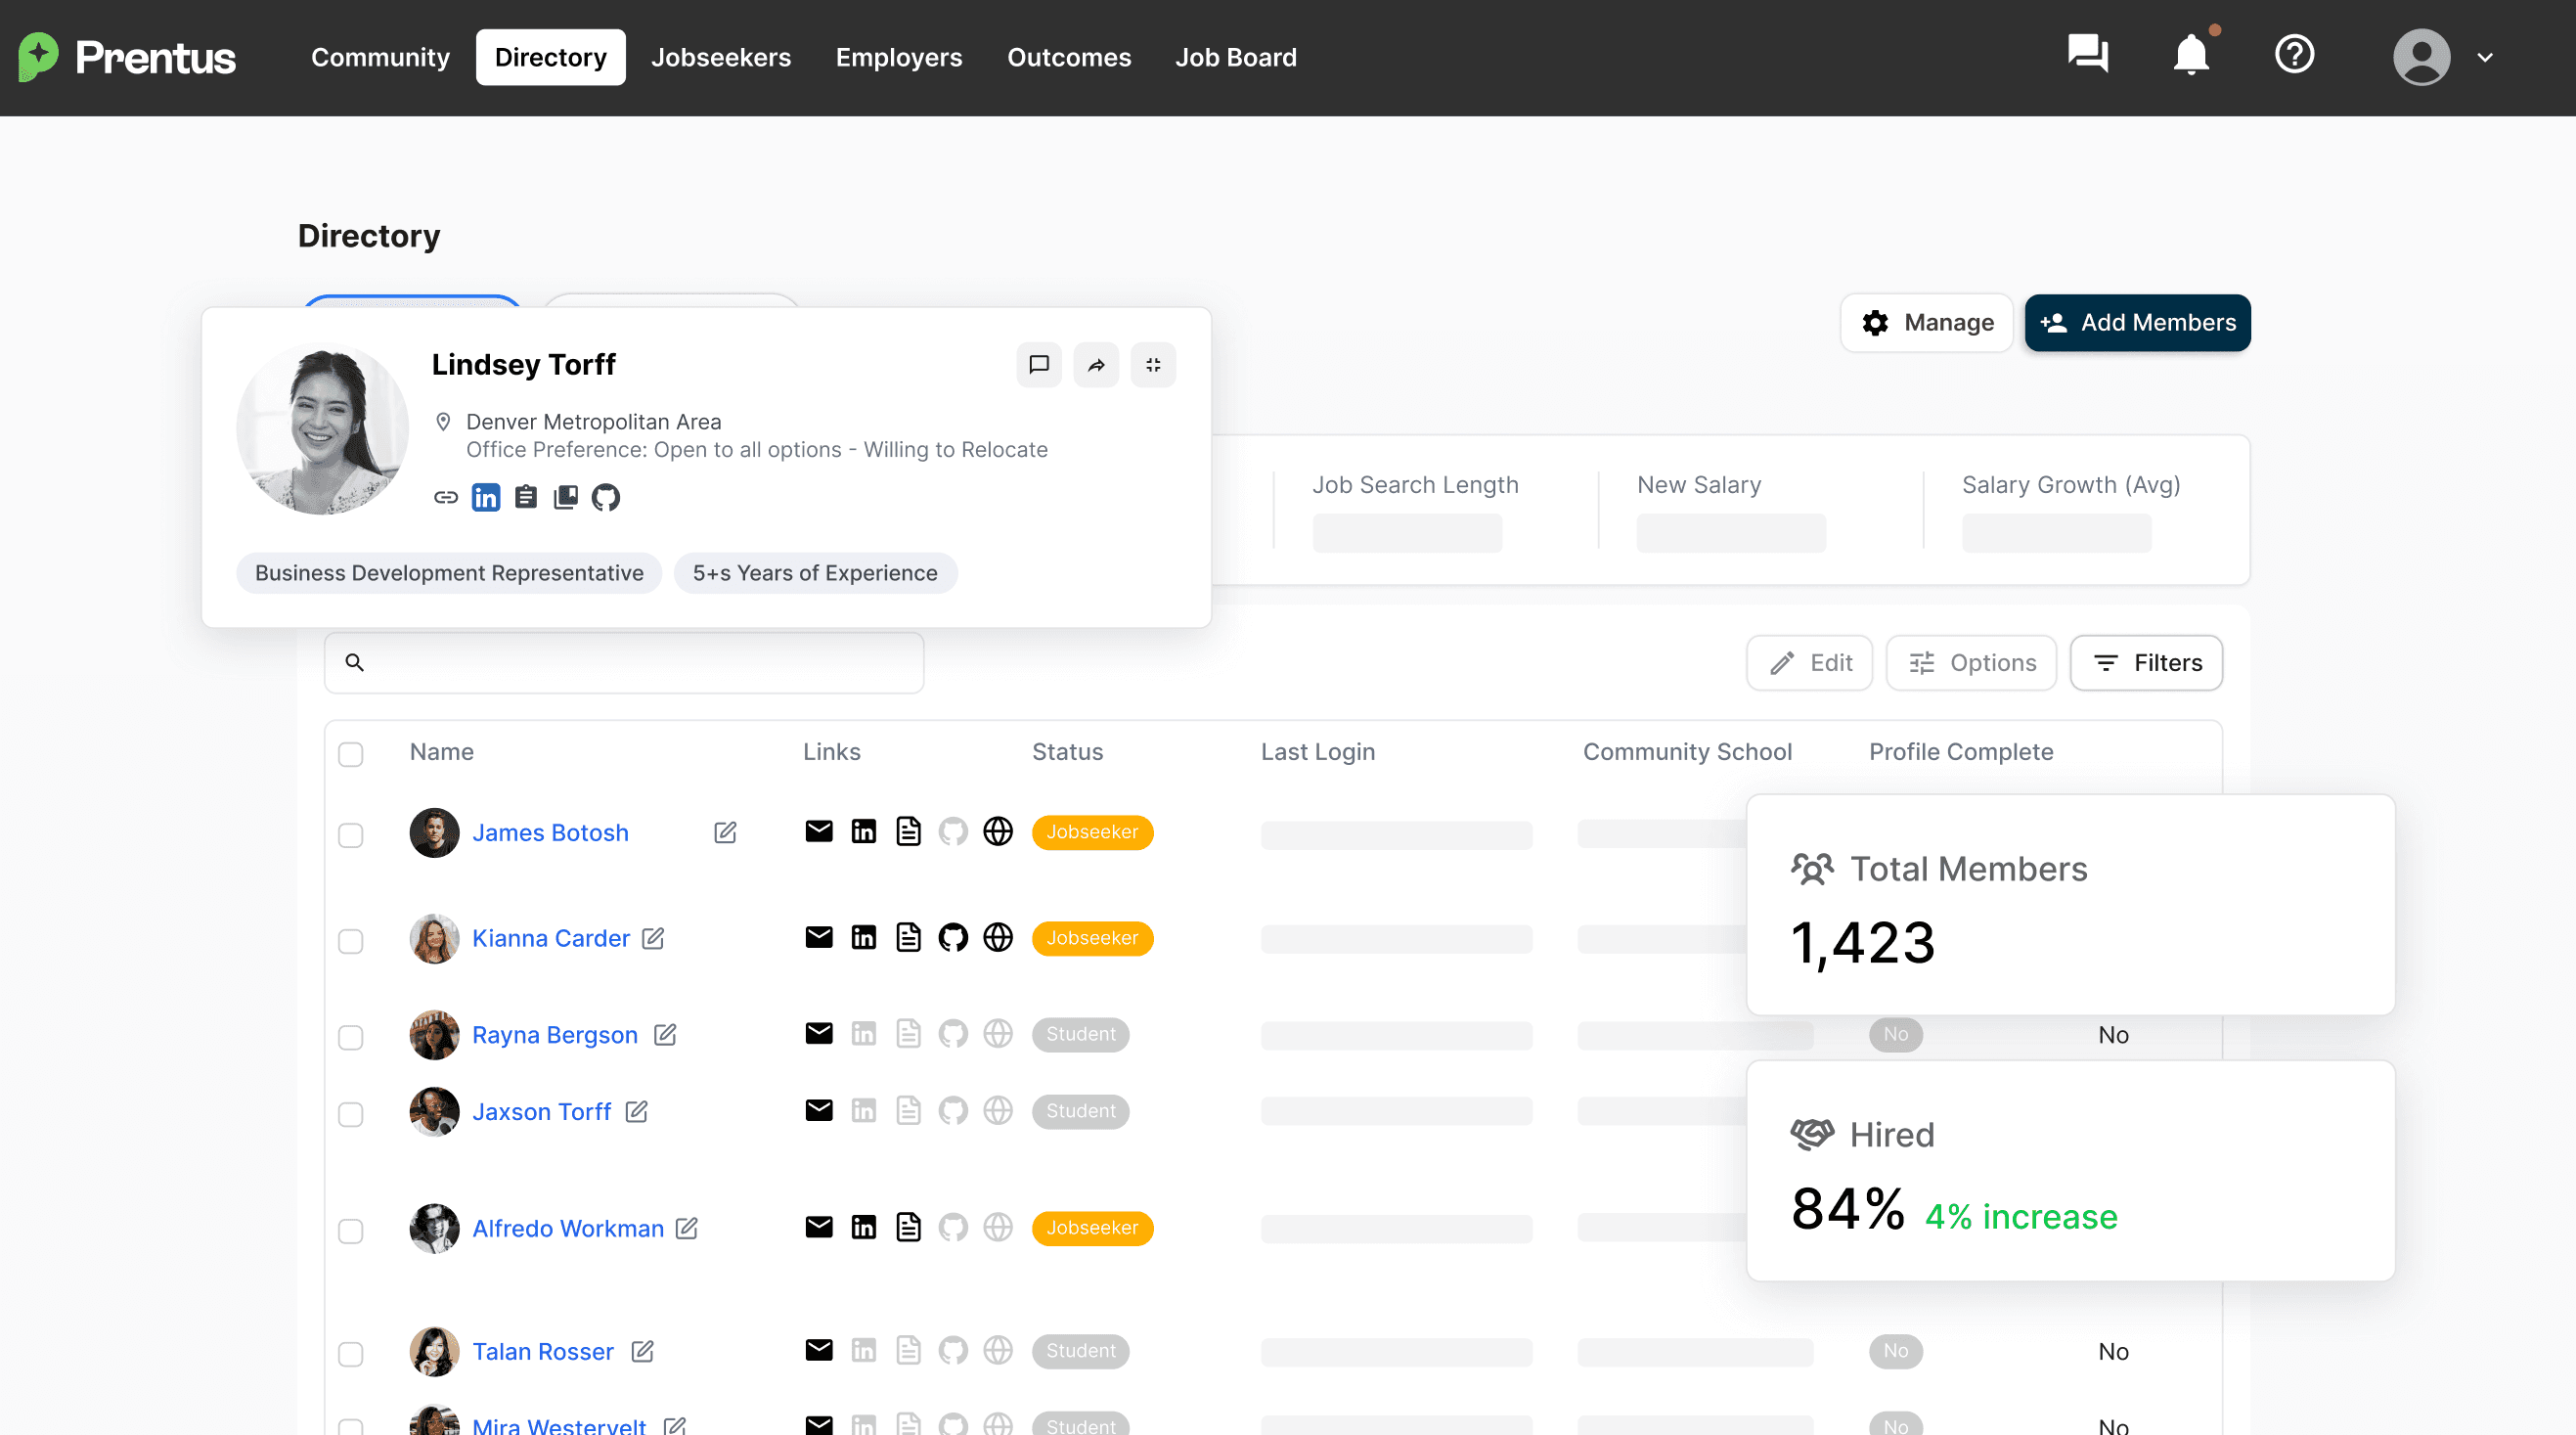Switch to the Job Board tab

(1235, 58)
